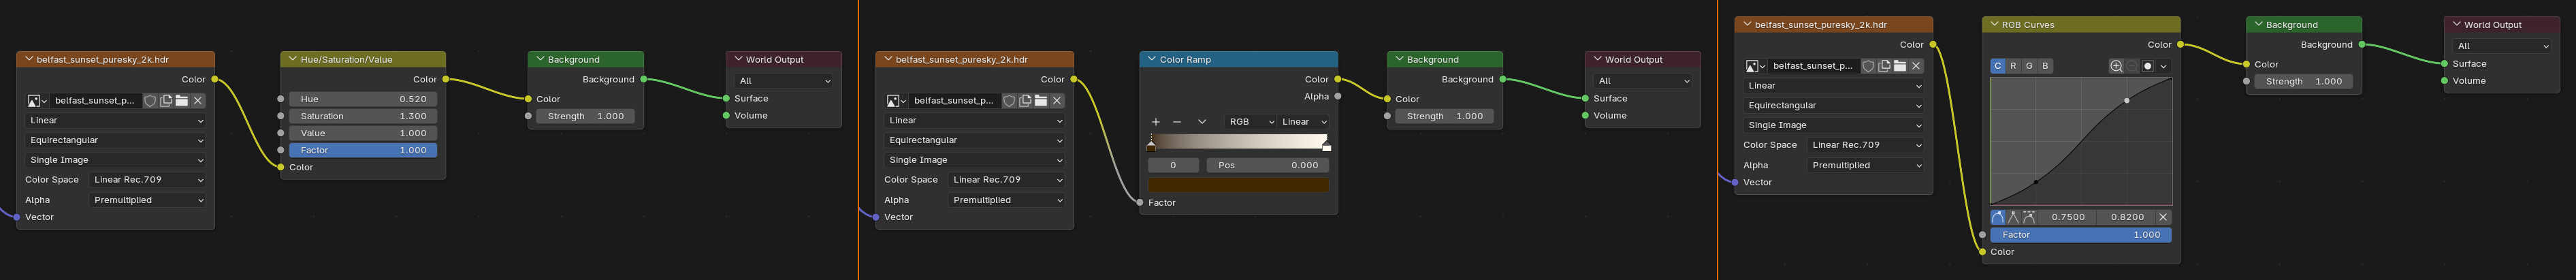Image resolution: width=2576 pixels, height=280 pixels.
Task: Open clipping options dot in RGB Curves
Action: [2148, 66]
